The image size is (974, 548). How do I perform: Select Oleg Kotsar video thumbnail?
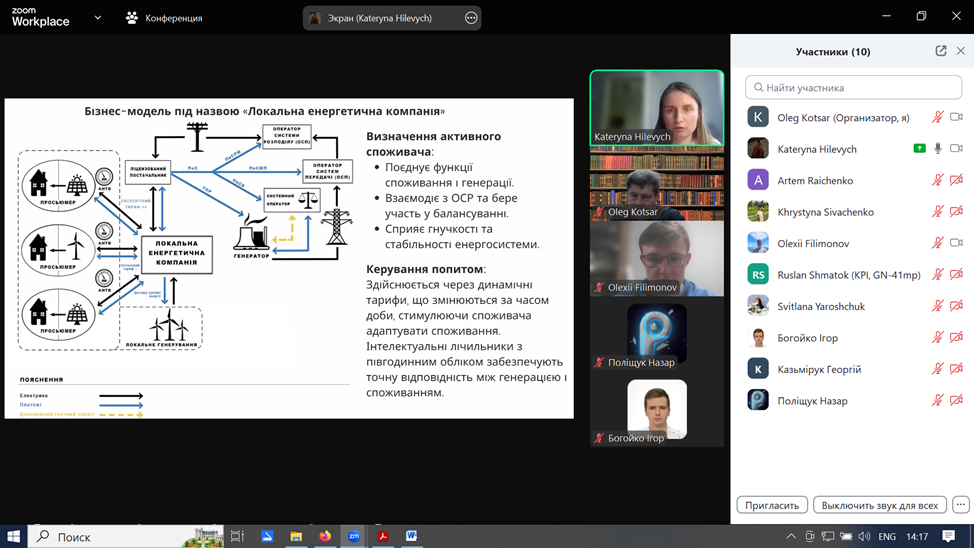657,183
